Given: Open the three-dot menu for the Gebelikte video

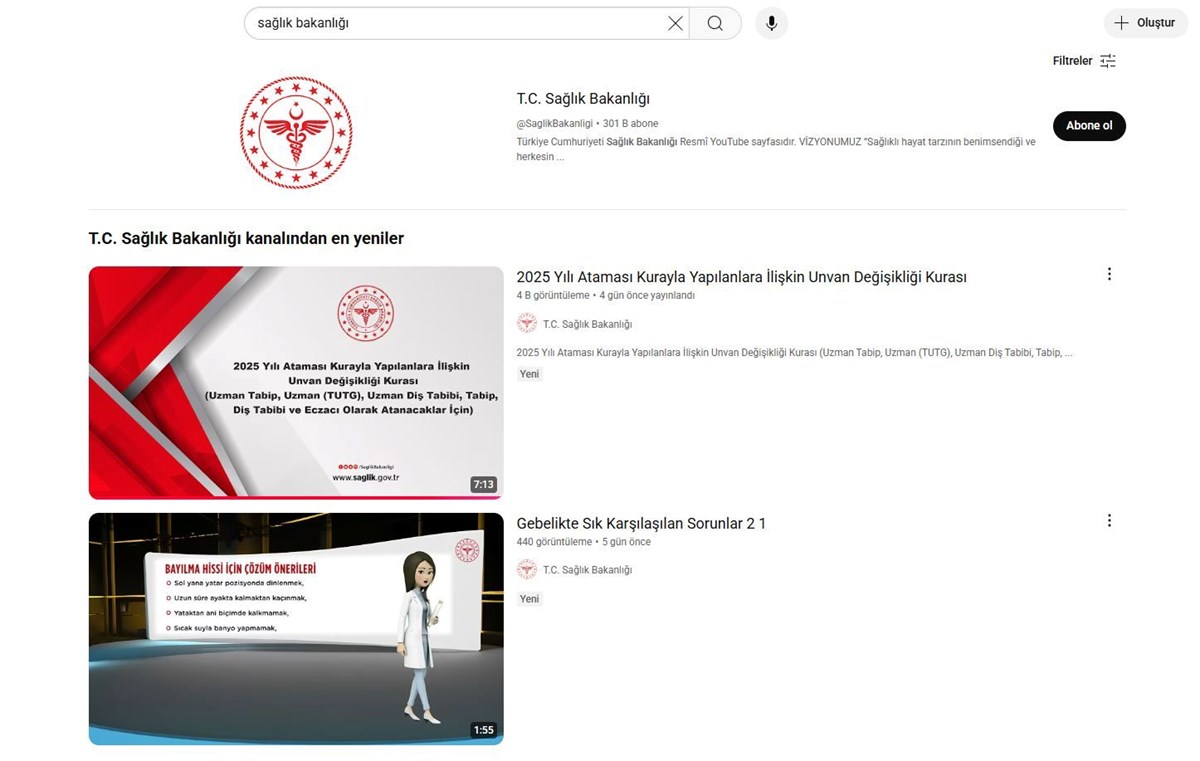Looking at the screenshot, I should coord(1109,521).
